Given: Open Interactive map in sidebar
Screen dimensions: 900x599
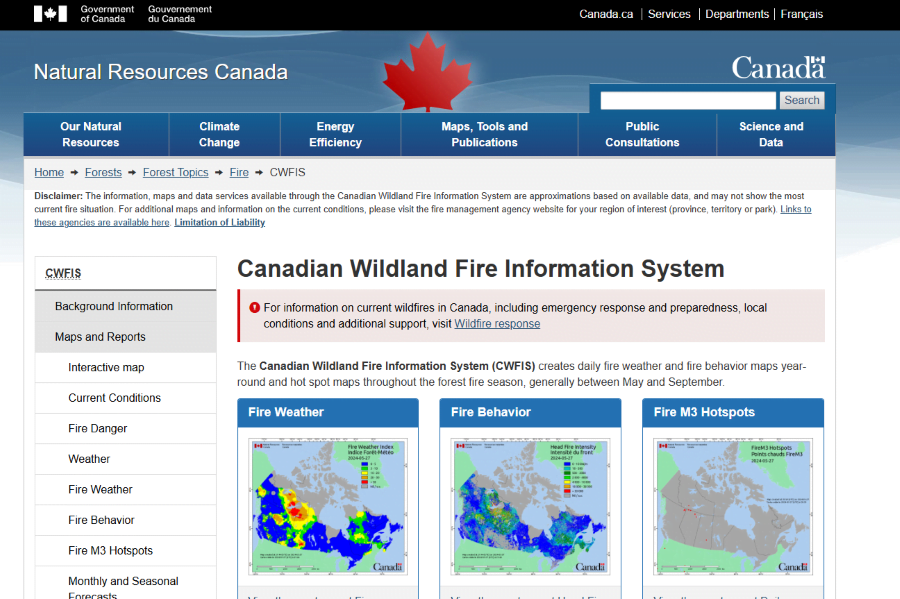Looking at the screenshot, I should (126, 367).
